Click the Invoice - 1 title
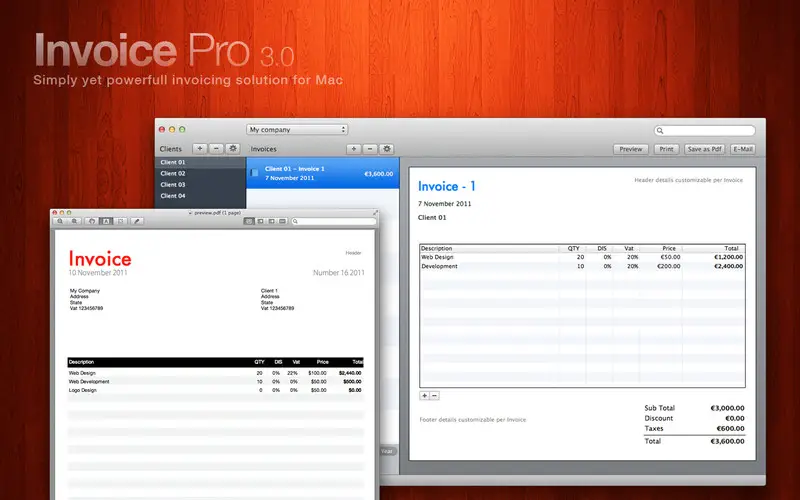The width and height of the screenshot is (800, 500). 446,186
